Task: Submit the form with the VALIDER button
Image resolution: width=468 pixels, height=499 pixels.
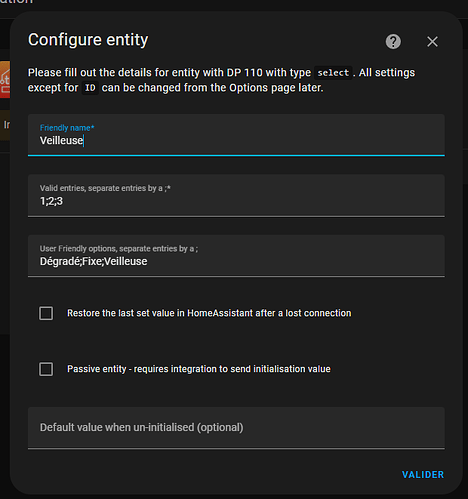Action: [423, 475]
